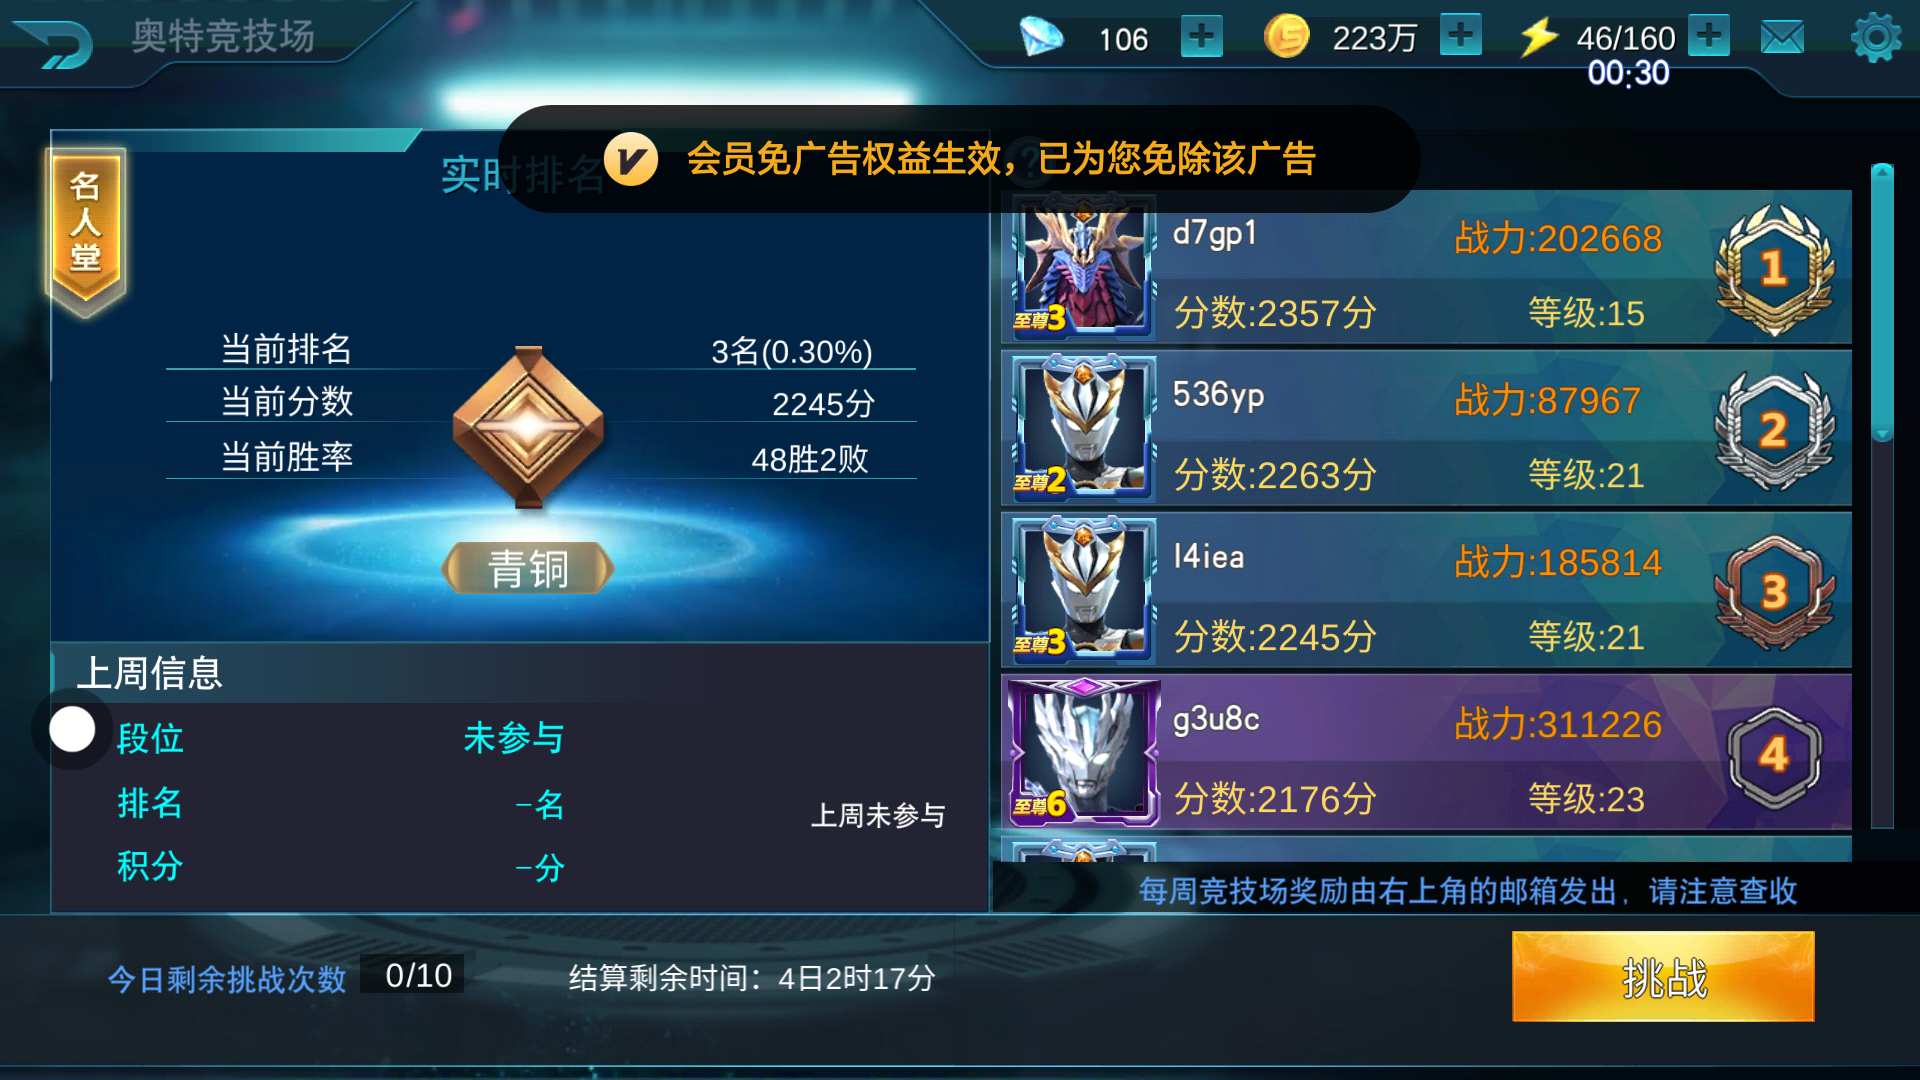This screenshot has height=1080, width=1920.
Task: Click the 青铜 bronze rank label
Action: (528, 568)
